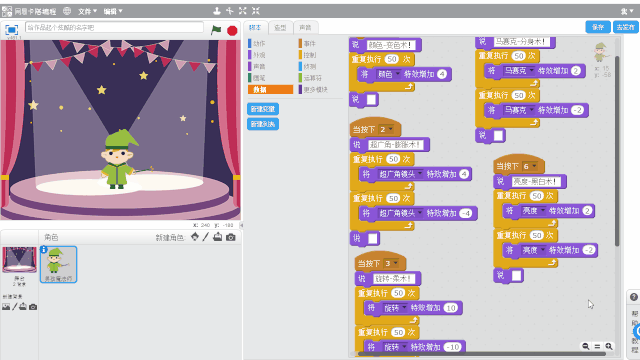Screen dimensions: 640x360
Task: Select the 运算符 operators block category
Action: click(x=312, y=78)
